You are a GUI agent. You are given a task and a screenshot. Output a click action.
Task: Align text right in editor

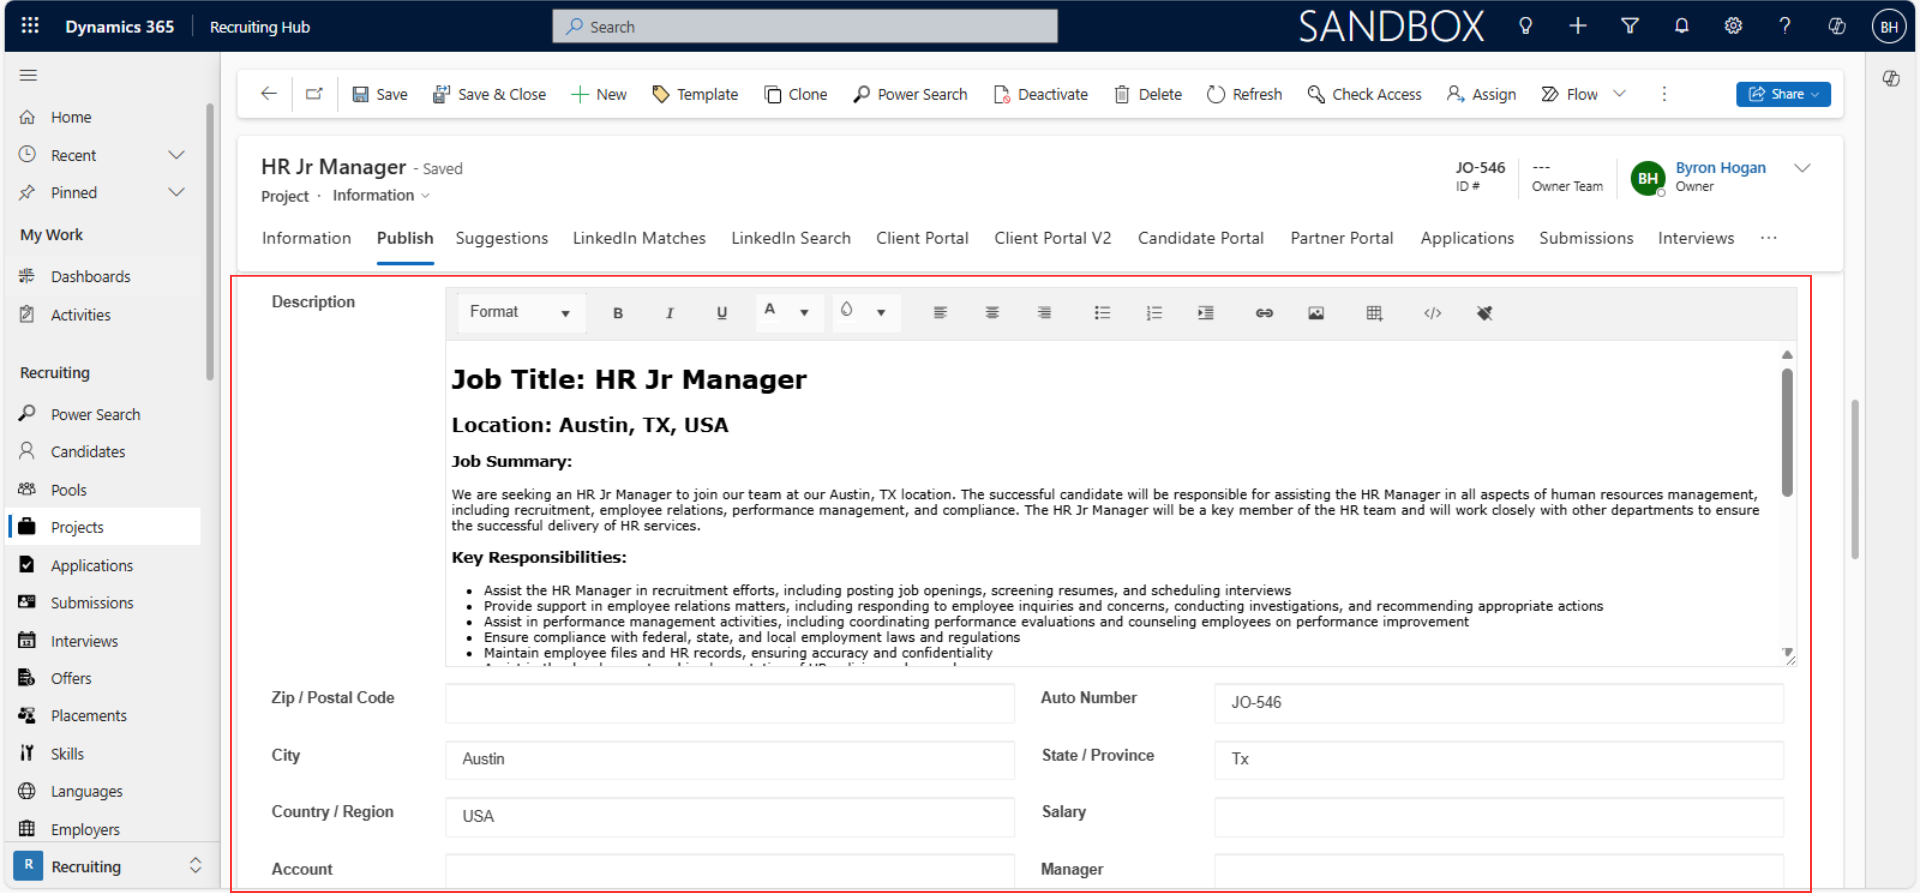(x=1044, y=313)
